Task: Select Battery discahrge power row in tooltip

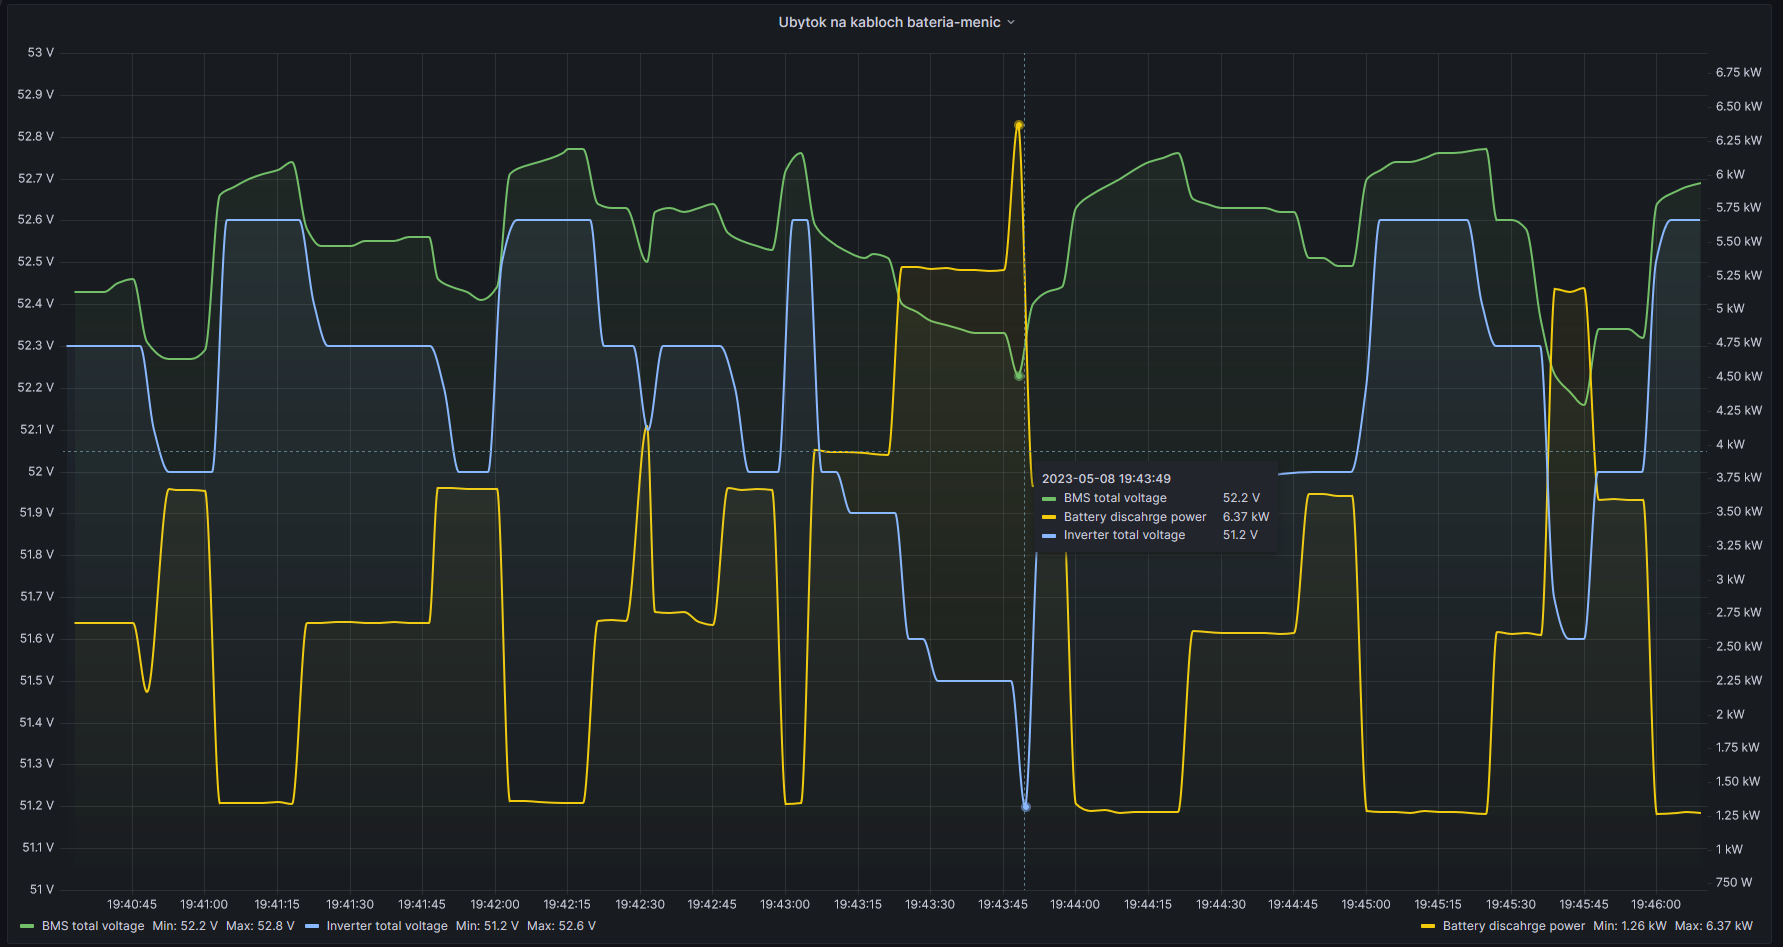Action: point(1155,517)
